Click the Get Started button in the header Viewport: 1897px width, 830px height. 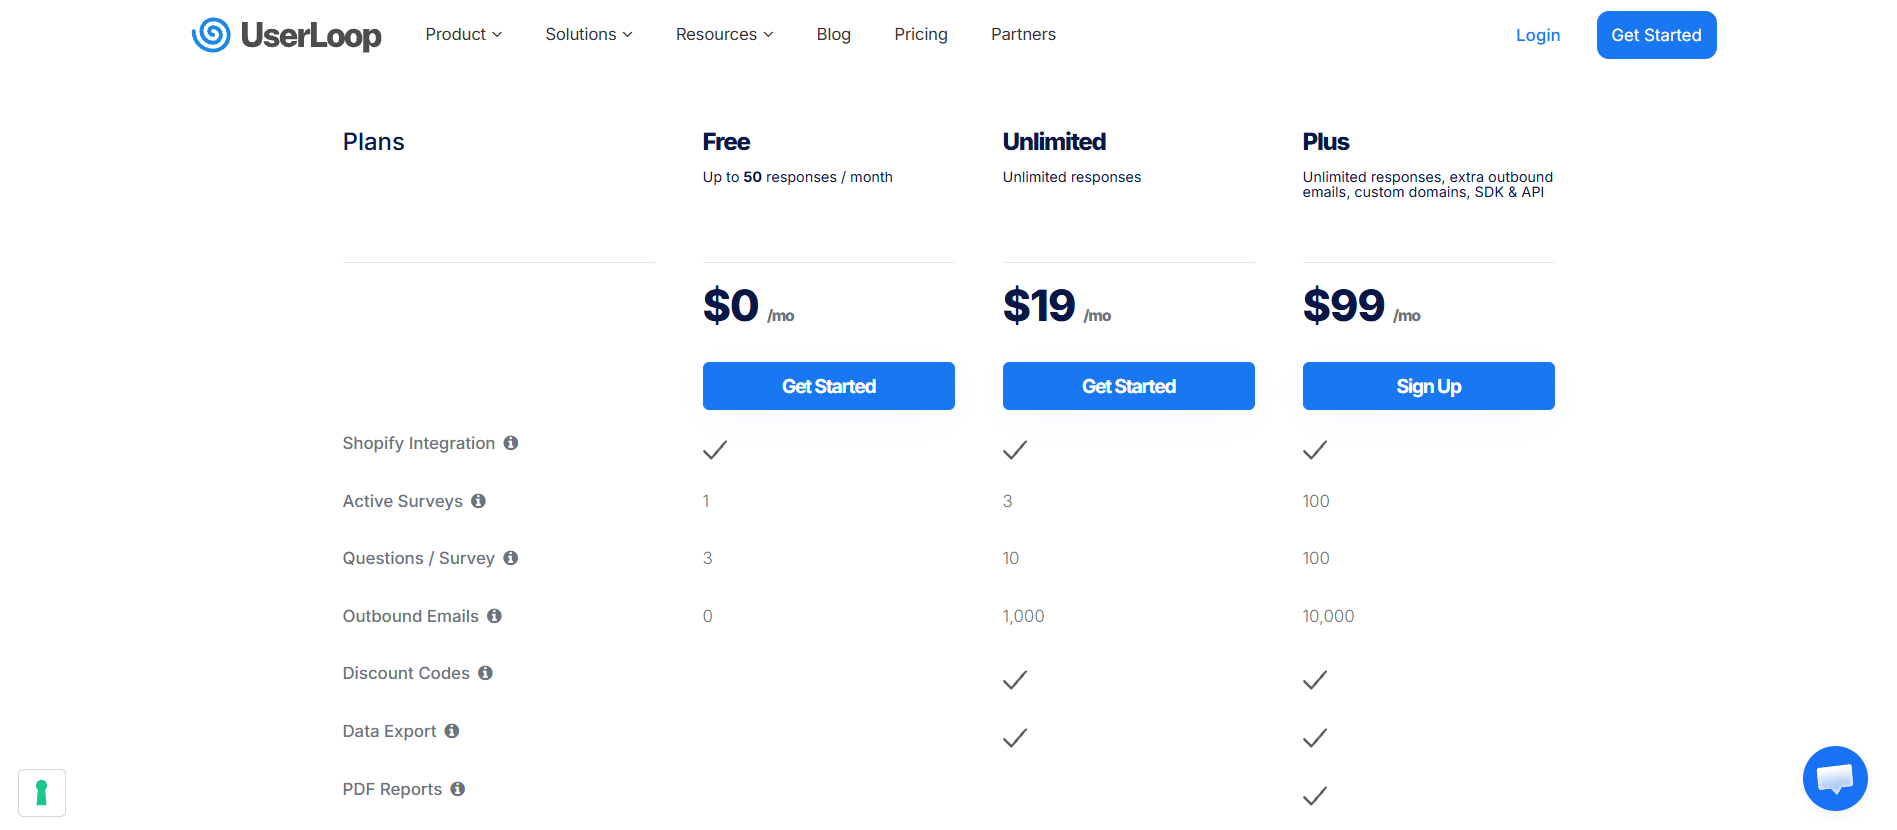click(1656, 34)
